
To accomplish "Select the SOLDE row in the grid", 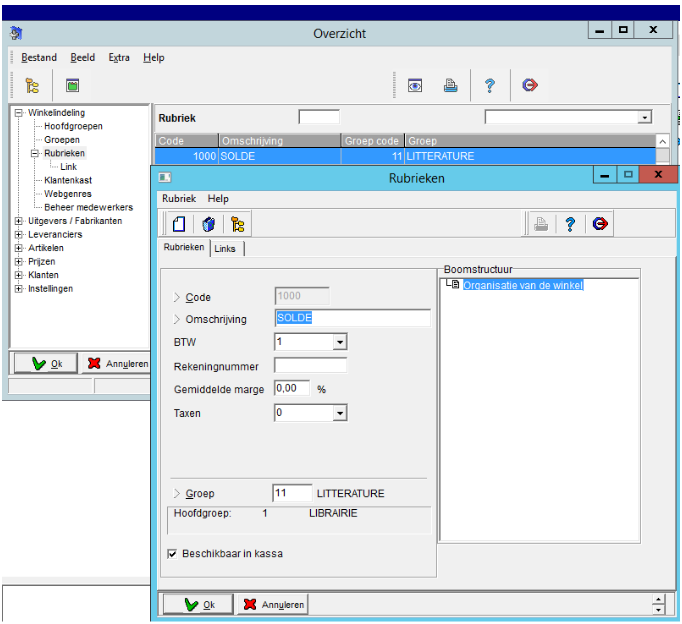I will point(405,156).
